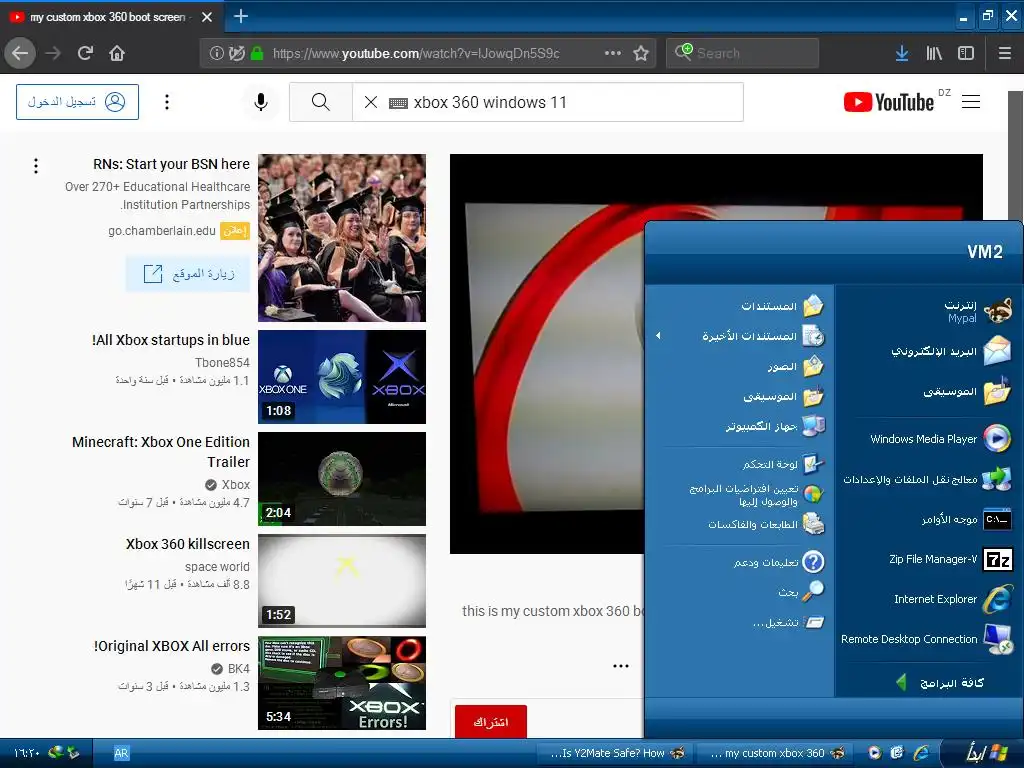Open My Pictures in the Start menu
Image resolution: width=1024 pixels, height=768 pixels.
[795, 366]
